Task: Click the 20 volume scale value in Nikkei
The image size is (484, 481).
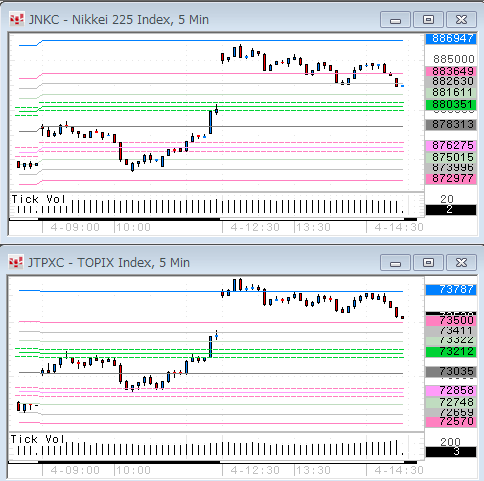Action: coord(447,199)
